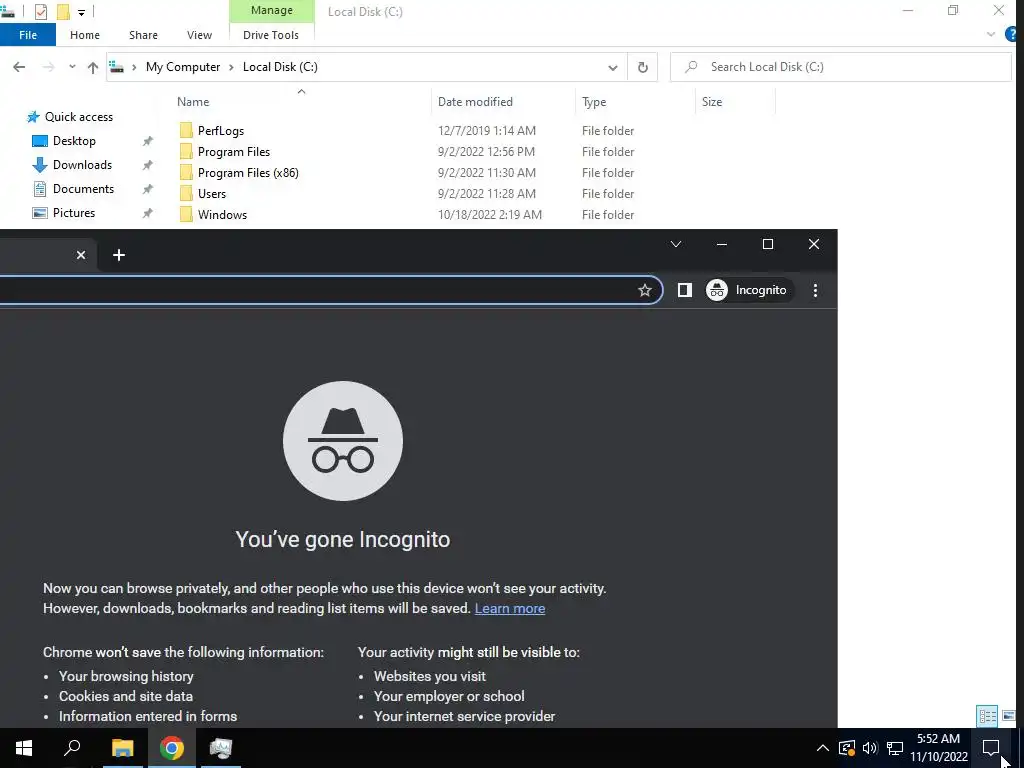Select the Program Files folder

[x=234, y=152]
